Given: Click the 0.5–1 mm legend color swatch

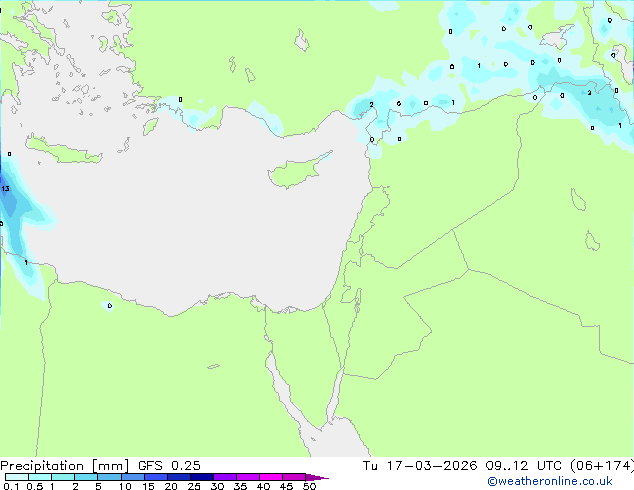Looking at the screenshot, I should (40, 477).
